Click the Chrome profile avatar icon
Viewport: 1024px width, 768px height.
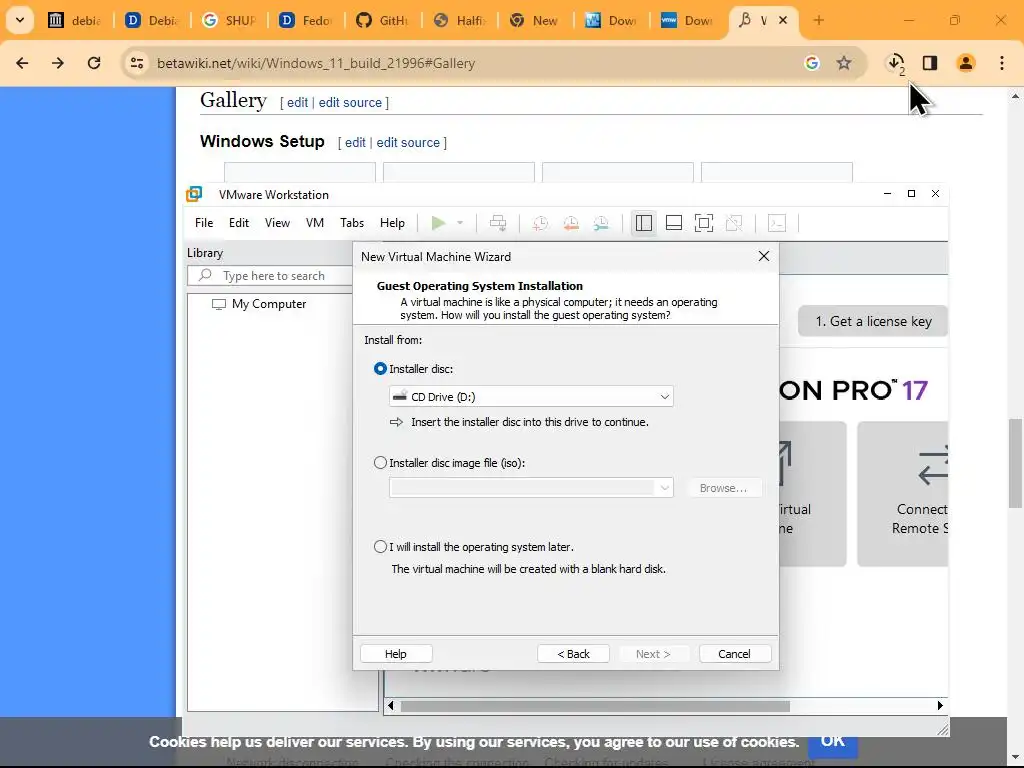(x=966, y=63)
